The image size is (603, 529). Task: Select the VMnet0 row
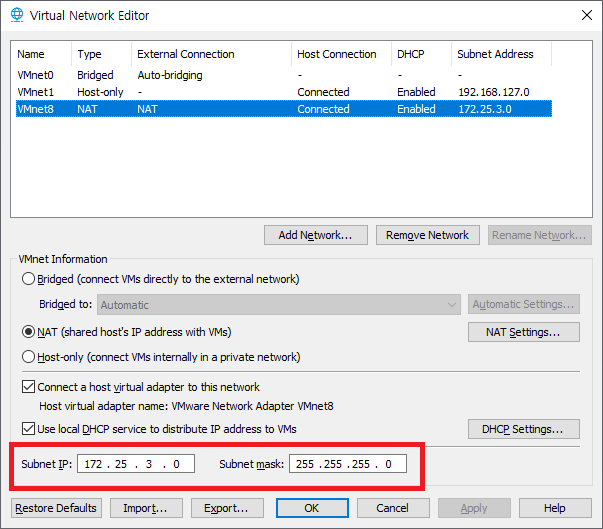click(284, 75)
